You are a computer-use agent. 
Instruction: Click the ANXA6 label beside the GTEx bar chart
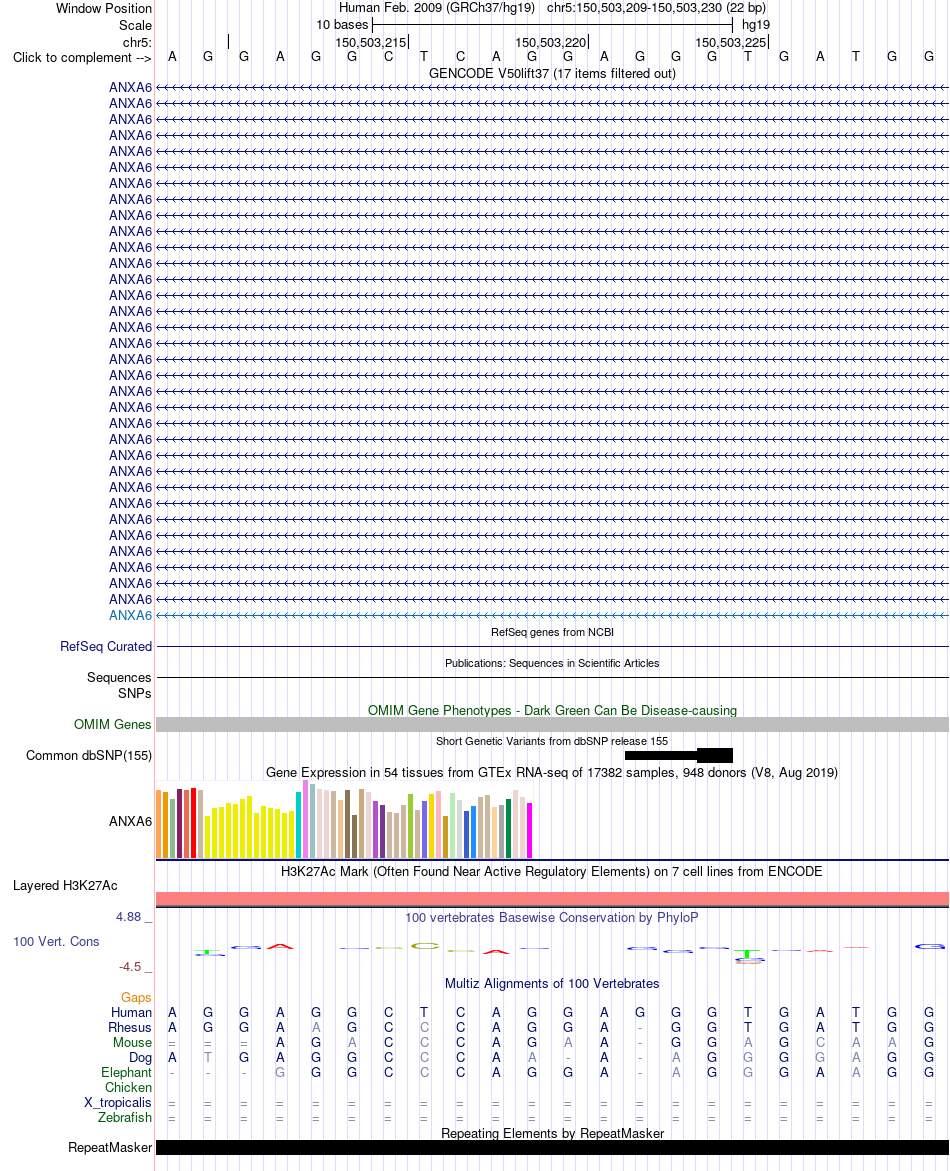point(130,821)
